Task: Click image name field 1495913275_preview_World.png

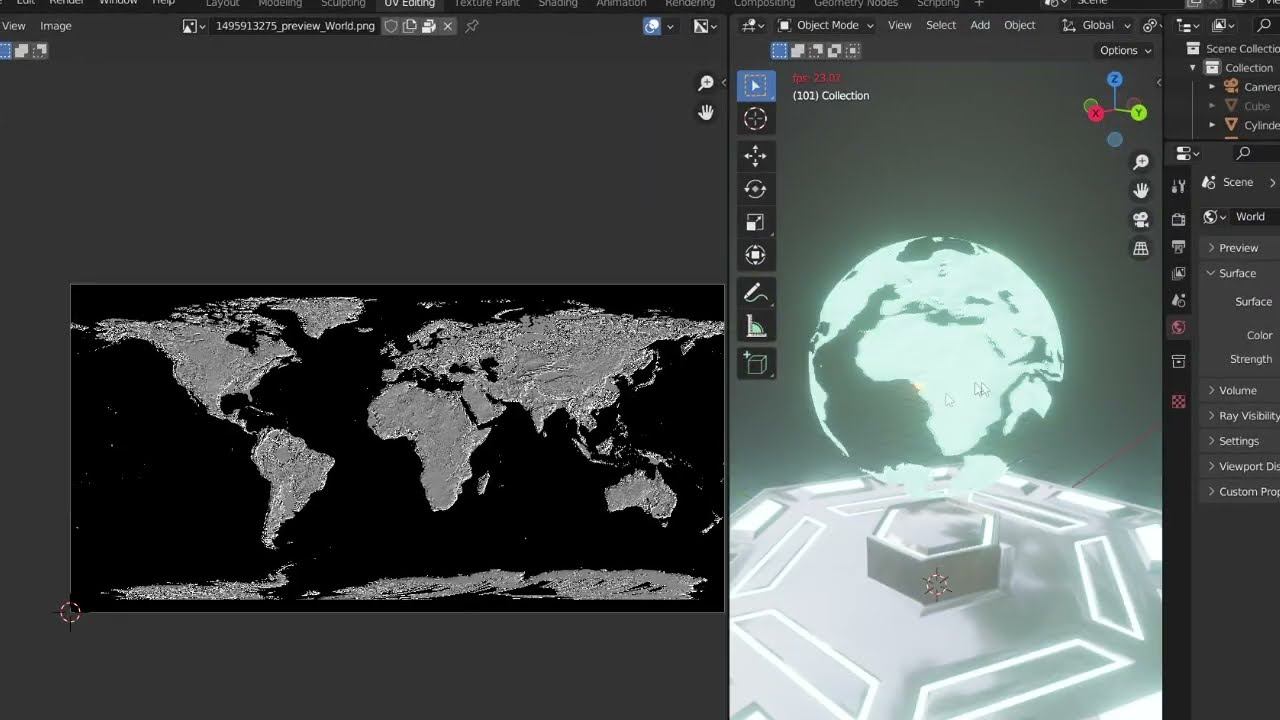Action: click(x=295, y=26)
